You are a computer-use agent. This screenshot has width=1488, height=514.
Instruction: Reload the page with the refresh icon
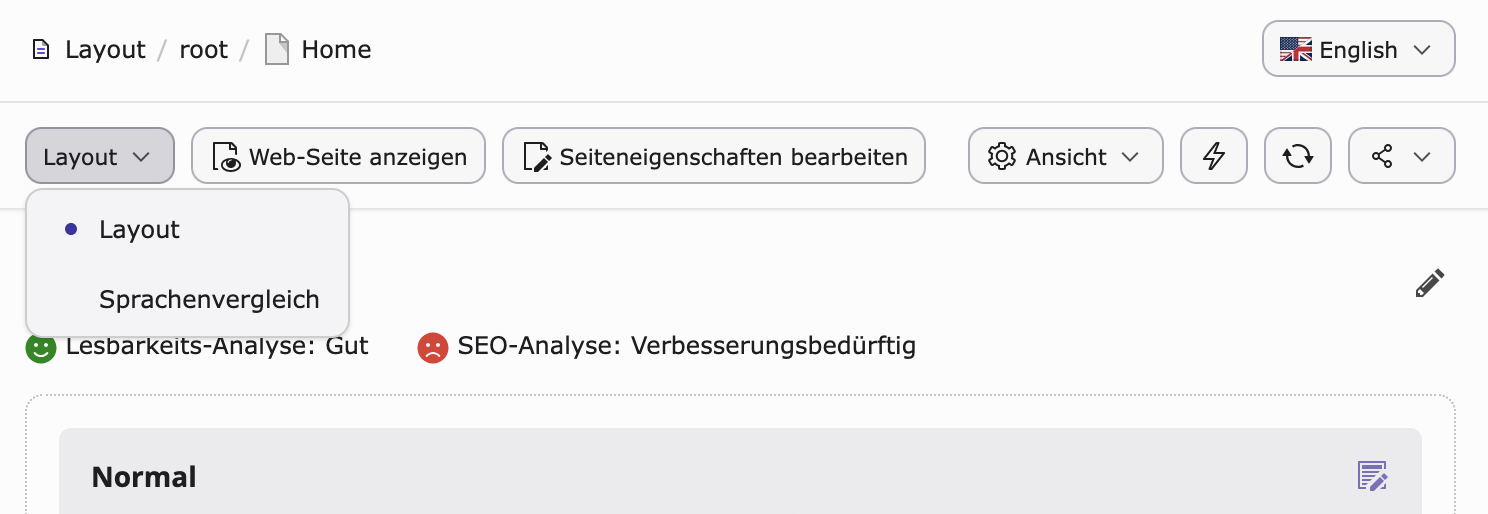[x=1298, y=156]
